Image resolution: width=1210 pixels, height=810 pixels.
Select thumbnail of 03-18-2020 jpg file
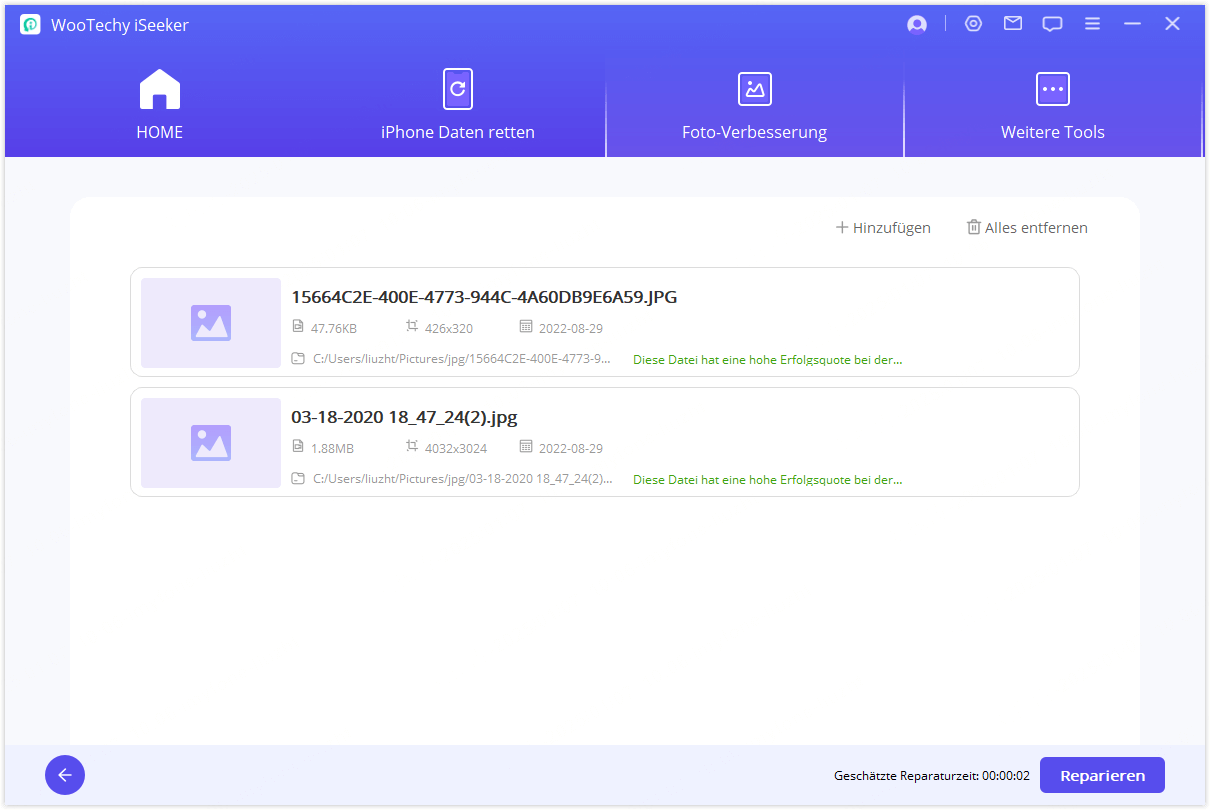(211, 443)
